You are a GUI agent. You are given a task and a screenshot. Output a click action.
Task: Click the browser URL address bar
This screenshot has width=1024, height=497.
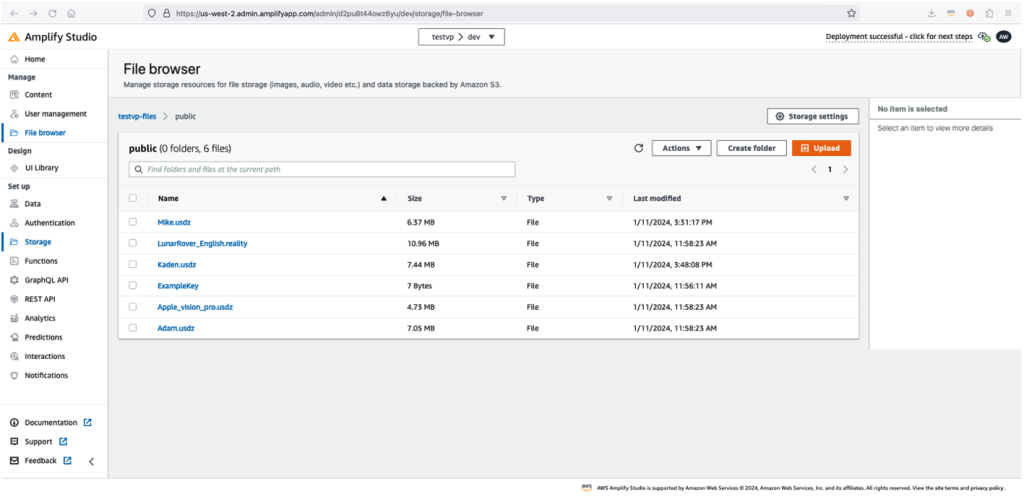coord(501,13)
